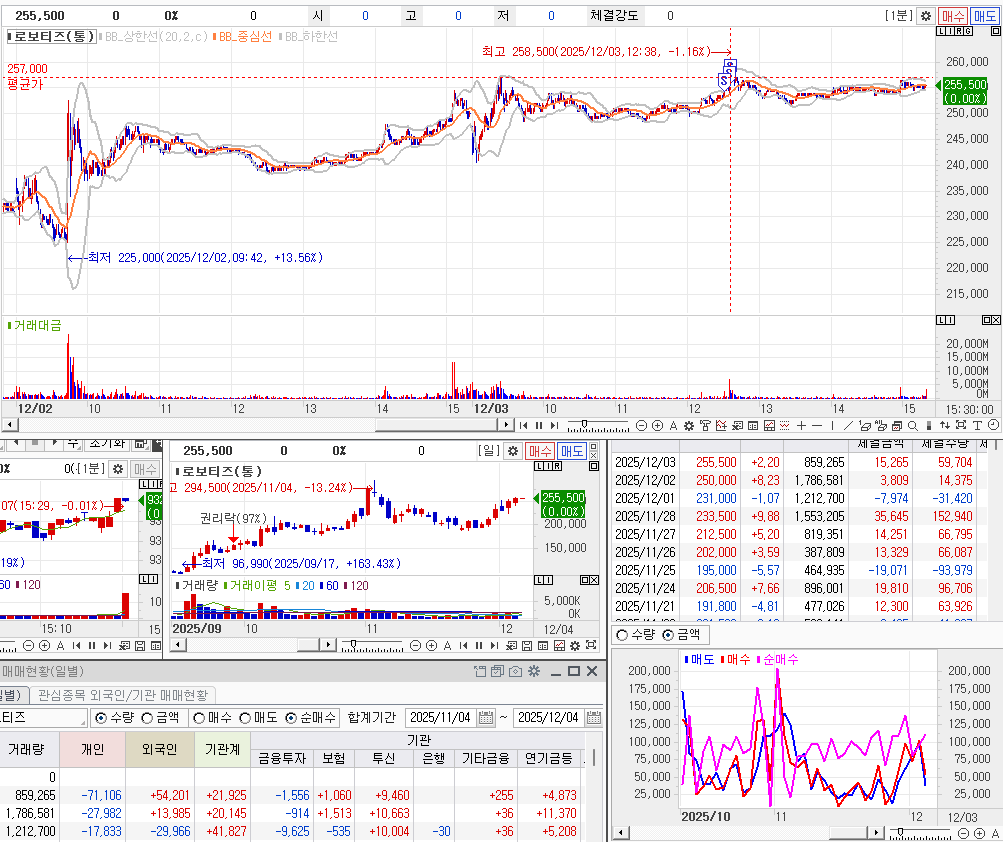Jump to last bar in main chart toolbar
Screen dimensions: 1003x842
coord(554,425)
